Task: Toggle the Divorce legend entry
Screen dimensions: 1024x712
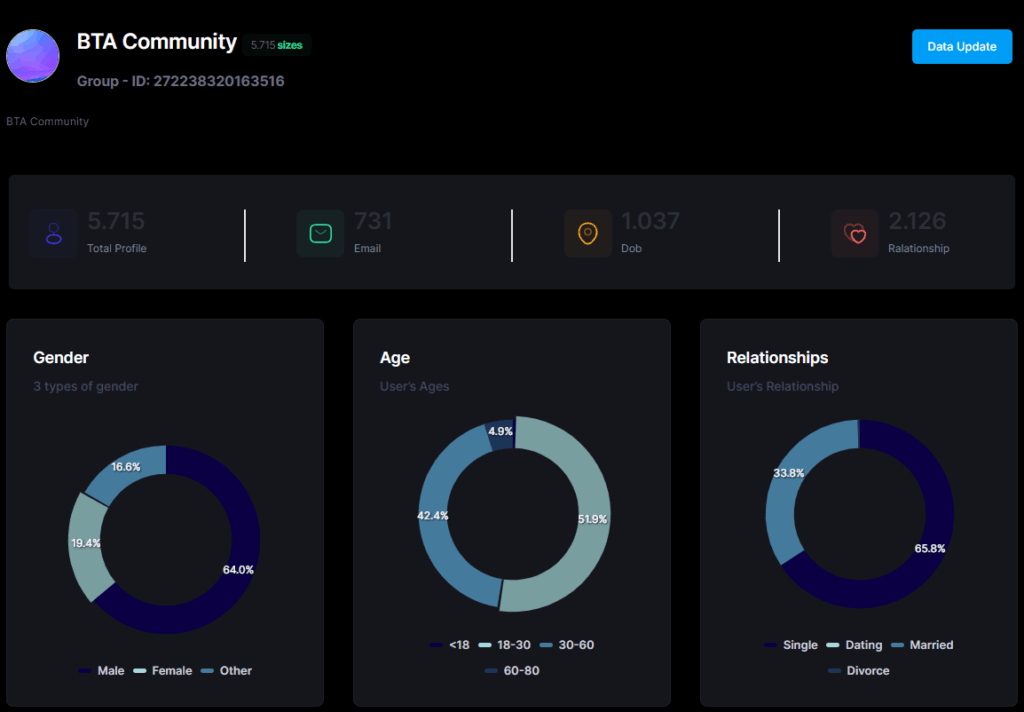Action: [x=859, y=671]
